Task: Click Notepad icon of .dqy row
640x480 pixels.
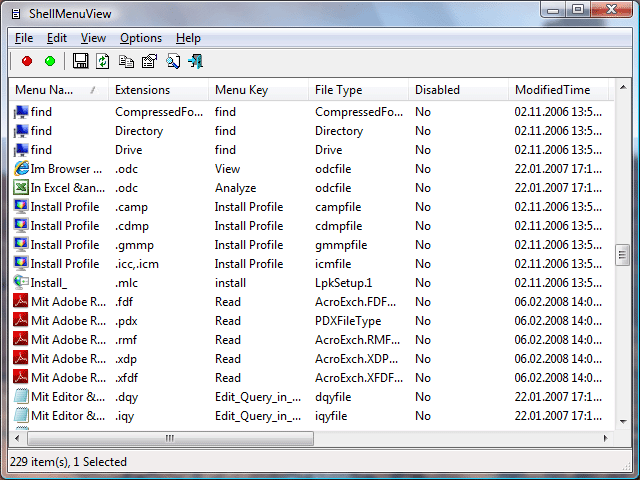Action: point(21,396)
